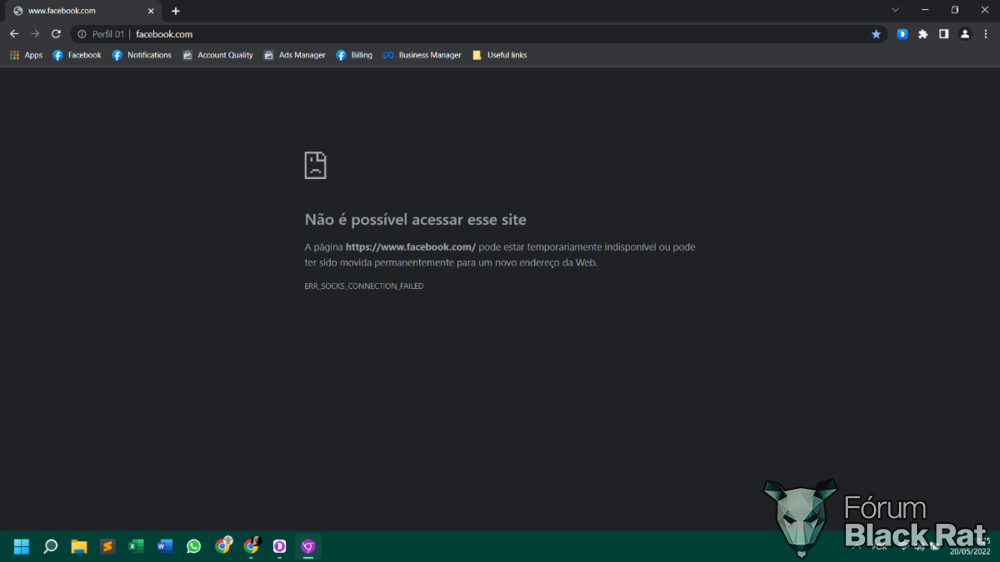Launch Sublime Text from taskbar
The width and height of the screenshot is (1000, 562).
click(108, 547)
